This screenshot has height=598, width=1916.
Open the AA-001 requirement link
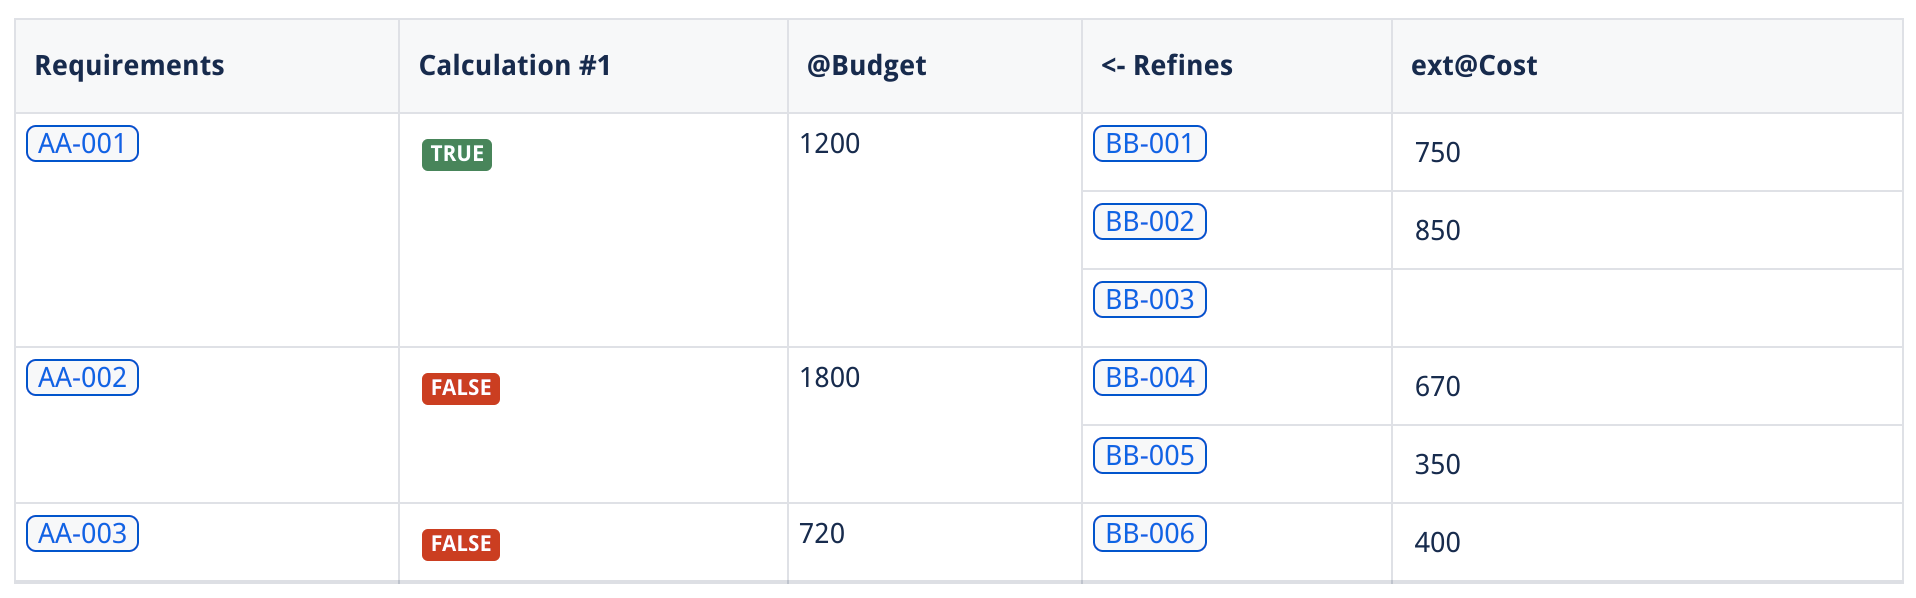pyautogui.click(x=82, y=144)
